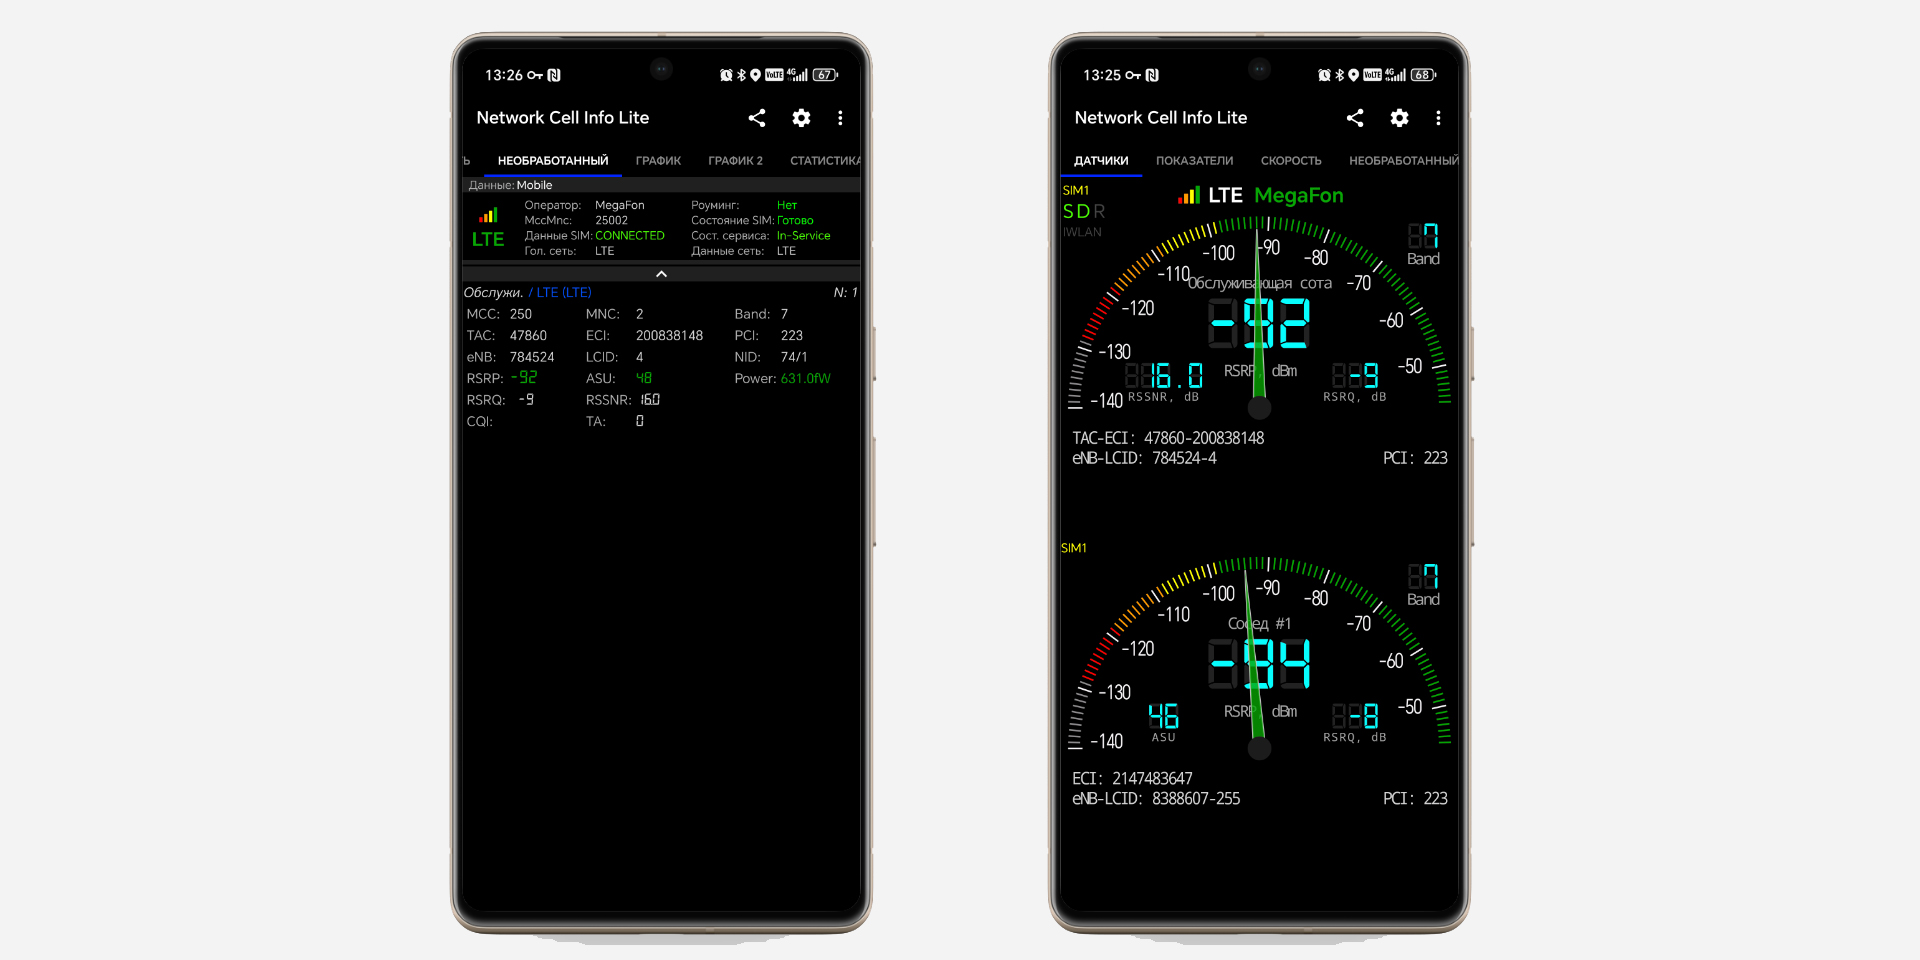Tap MccMnc value 25002
The image size is (1920, 960).
(612, 221)
